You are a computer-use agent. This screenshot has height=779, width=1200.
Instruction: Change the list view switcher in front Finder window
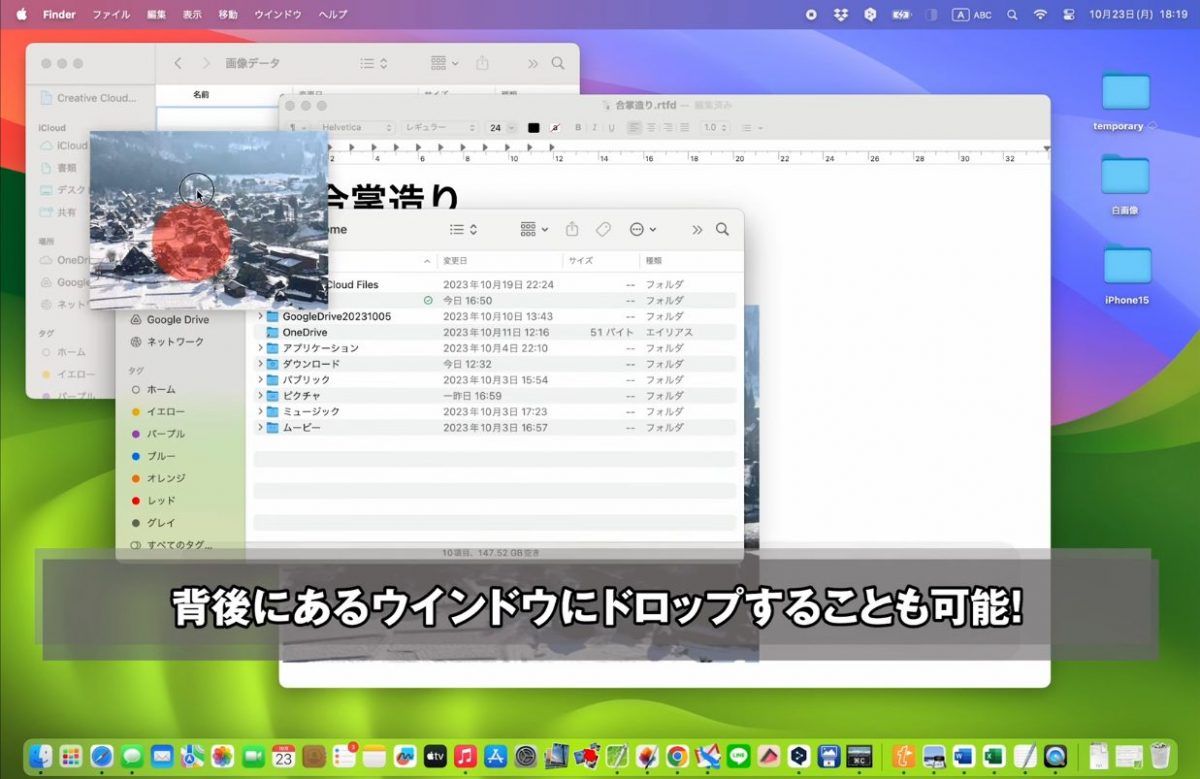[463, 229]
